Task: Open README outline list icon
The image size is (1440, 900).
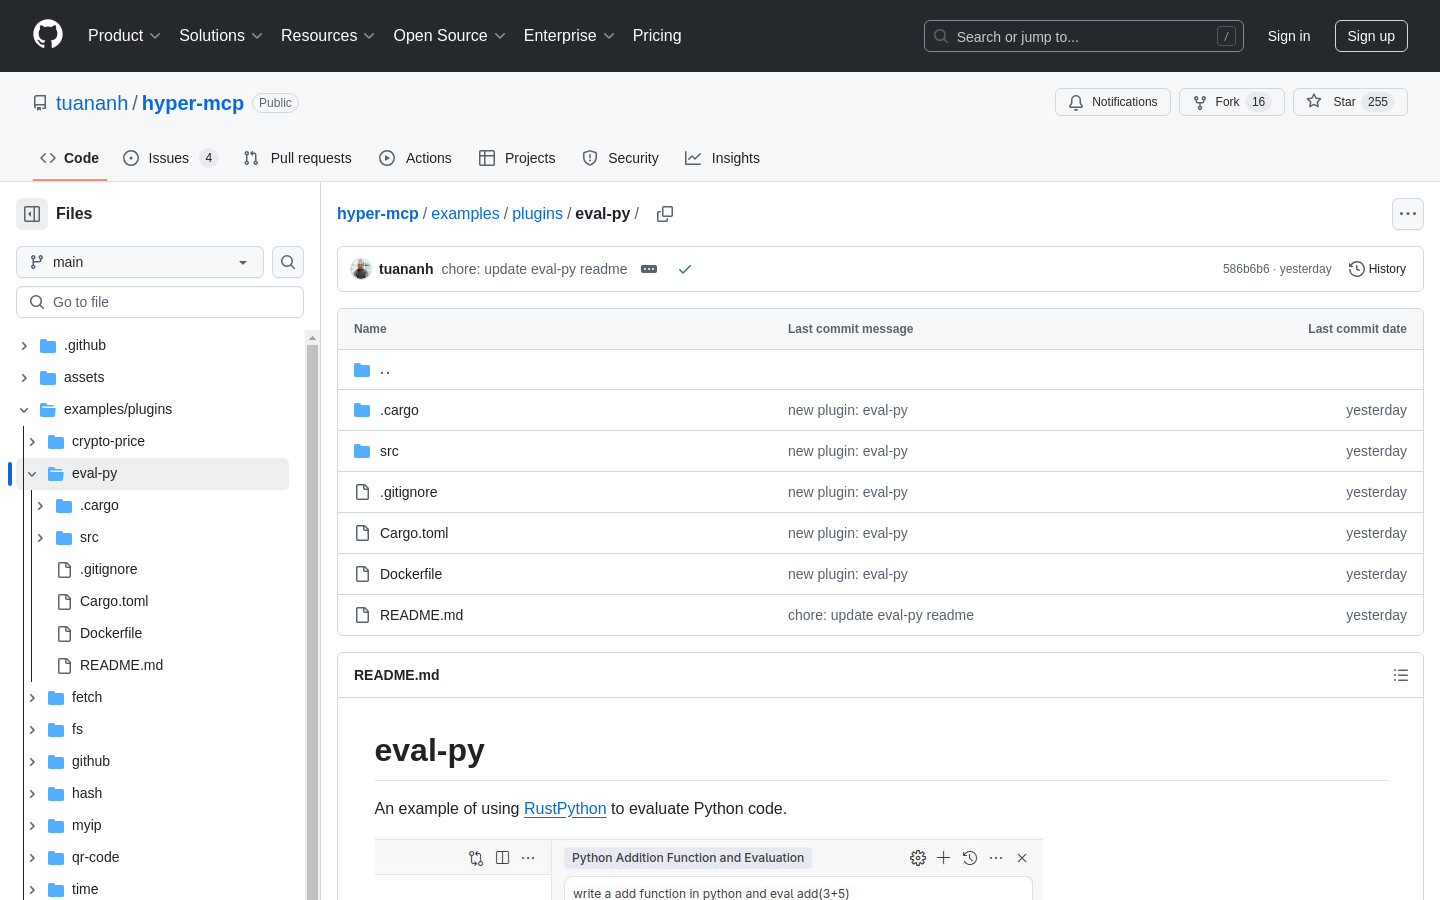Action: coord(1401,675)
